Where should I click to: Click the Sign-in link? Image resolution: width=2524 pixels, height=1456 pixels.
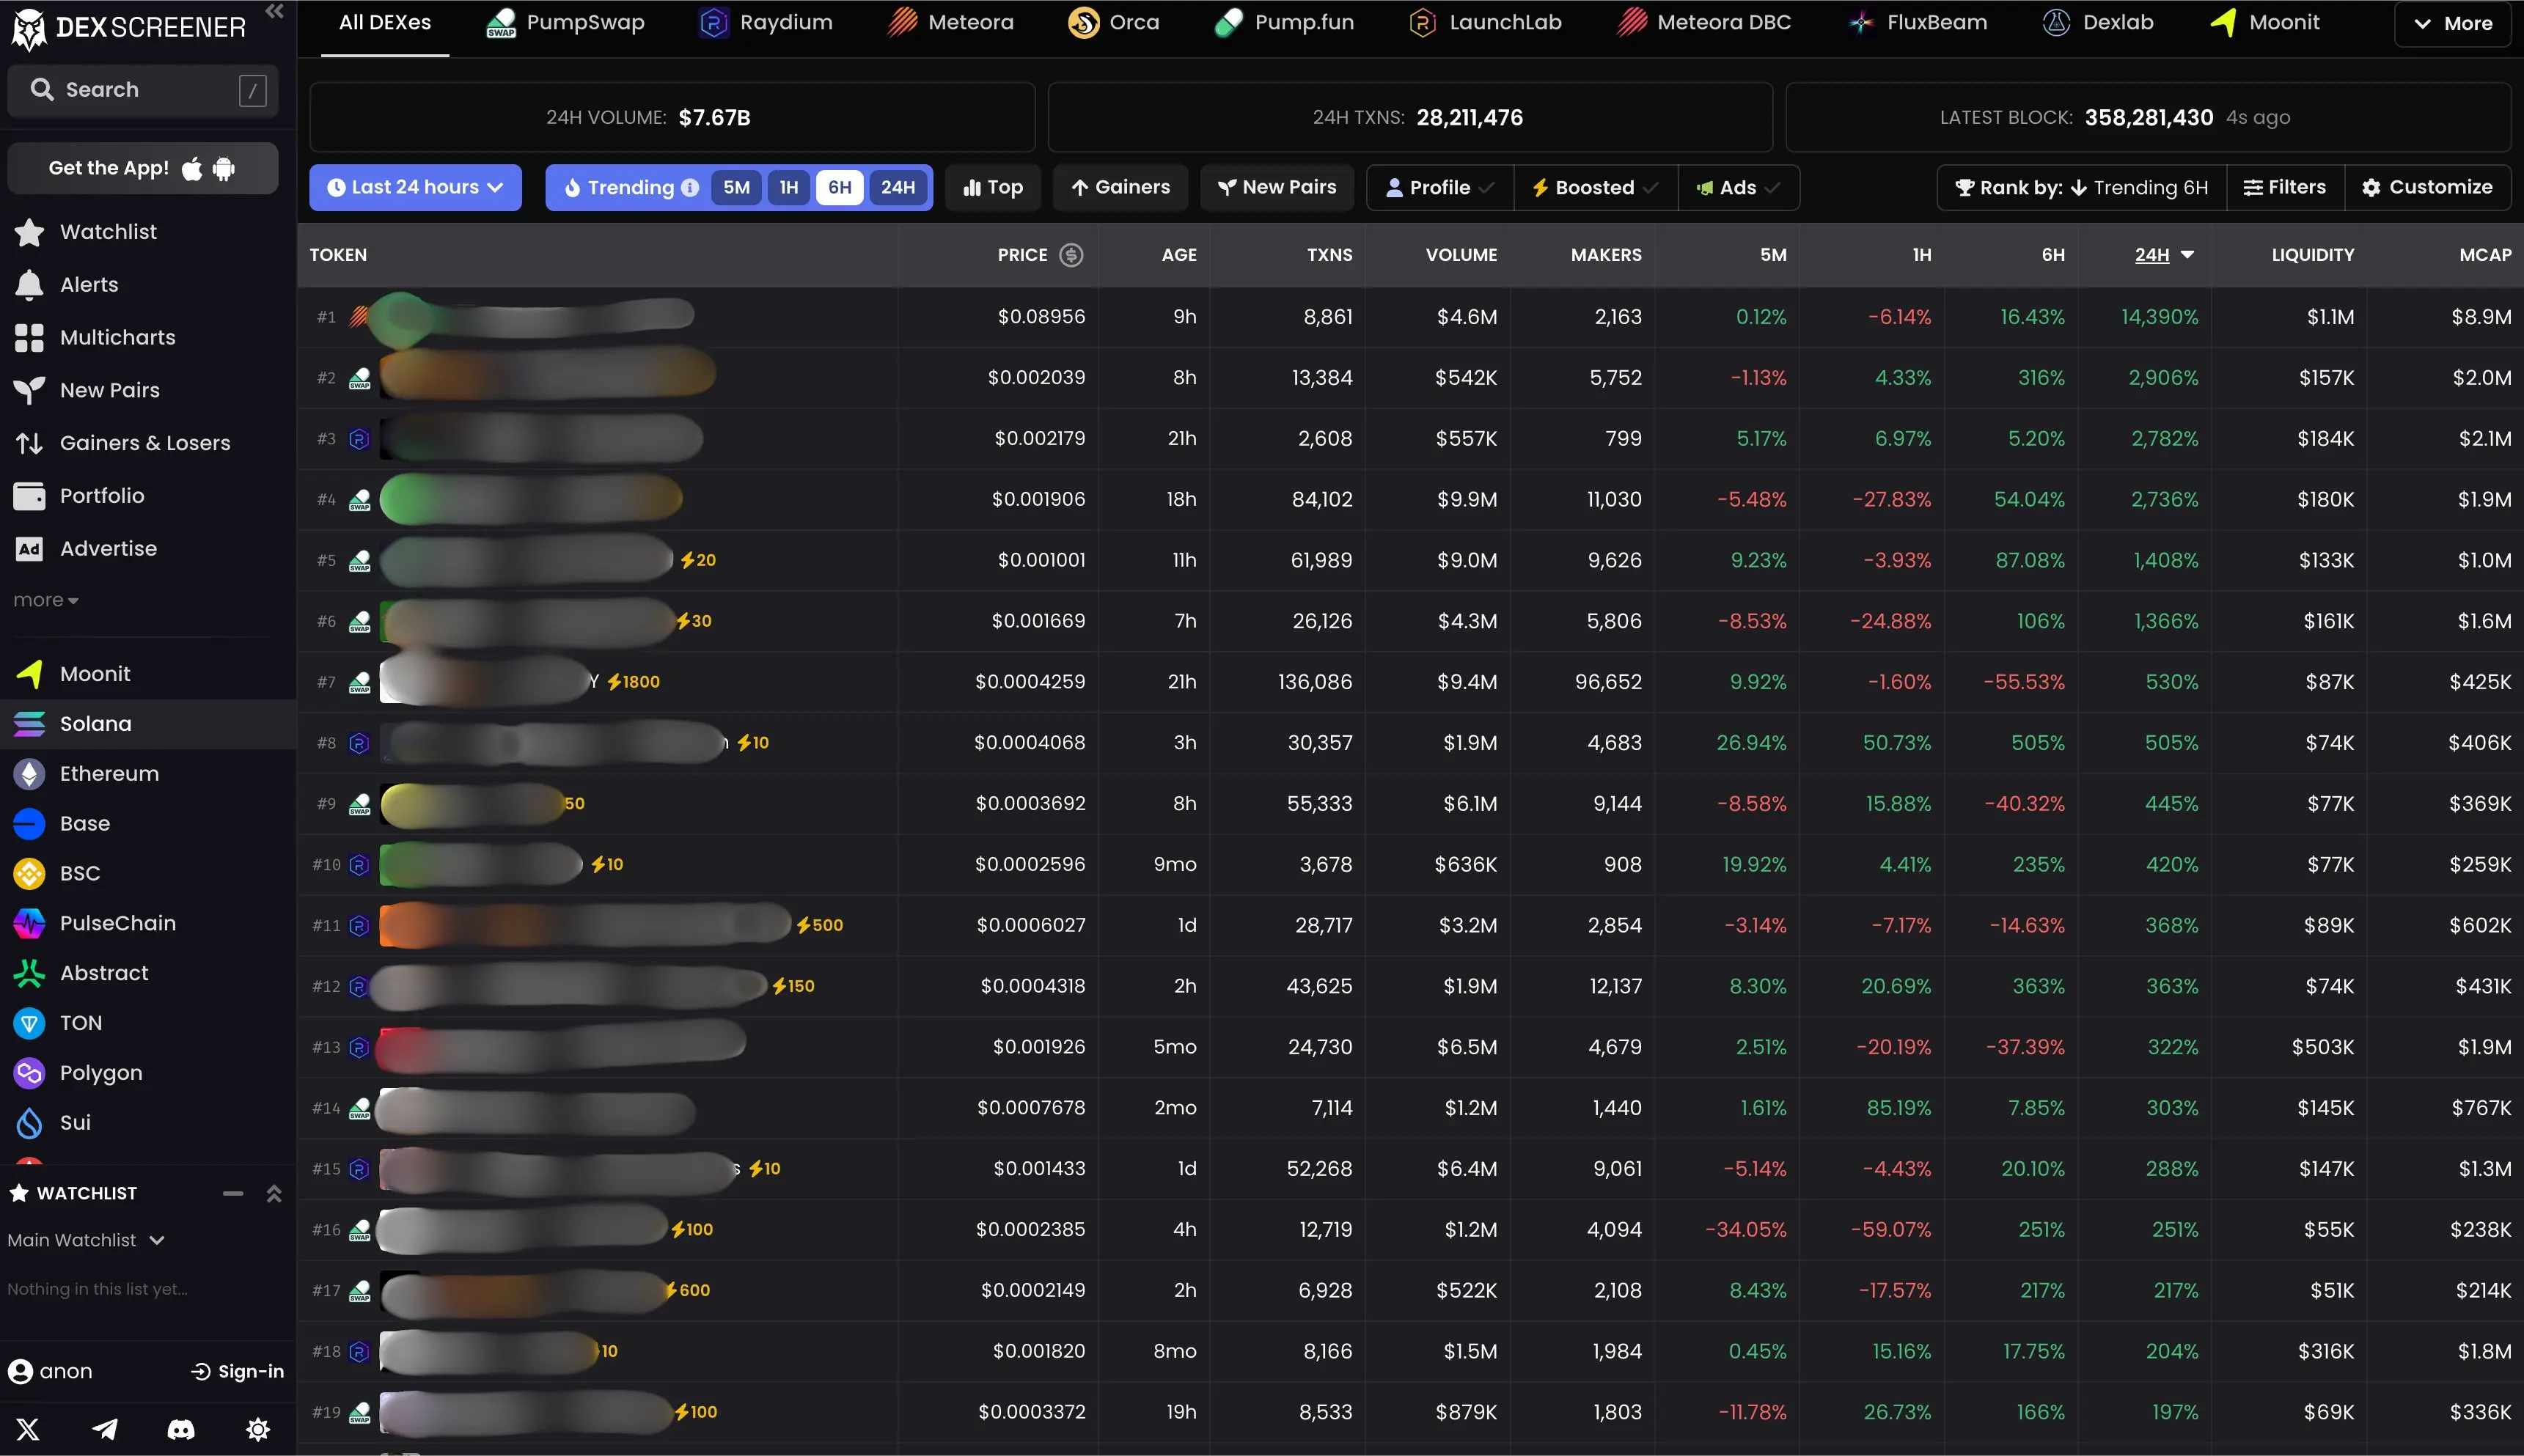[x=238, y=1372]
